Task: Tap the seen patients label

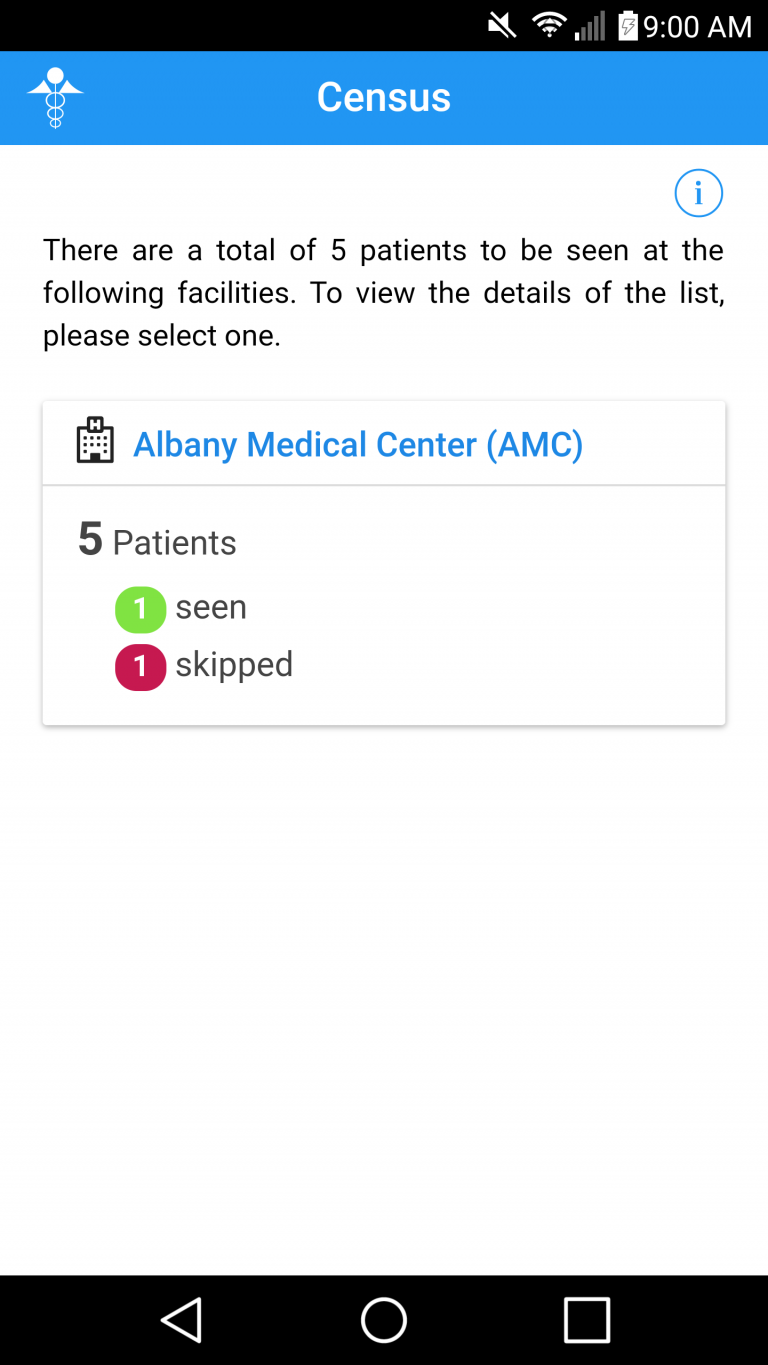Action: 211,608
